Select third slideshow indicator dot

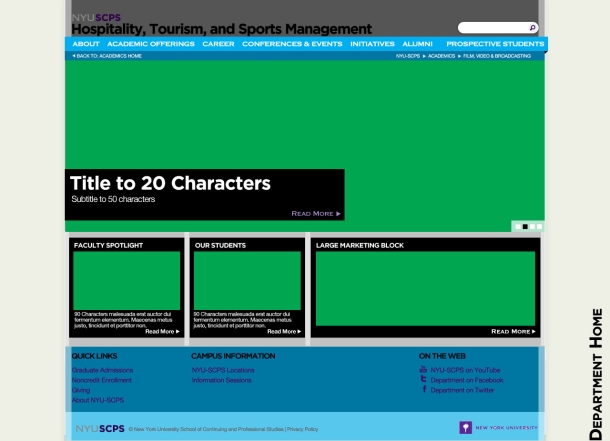pyautogui.click(x=532, y=227)
